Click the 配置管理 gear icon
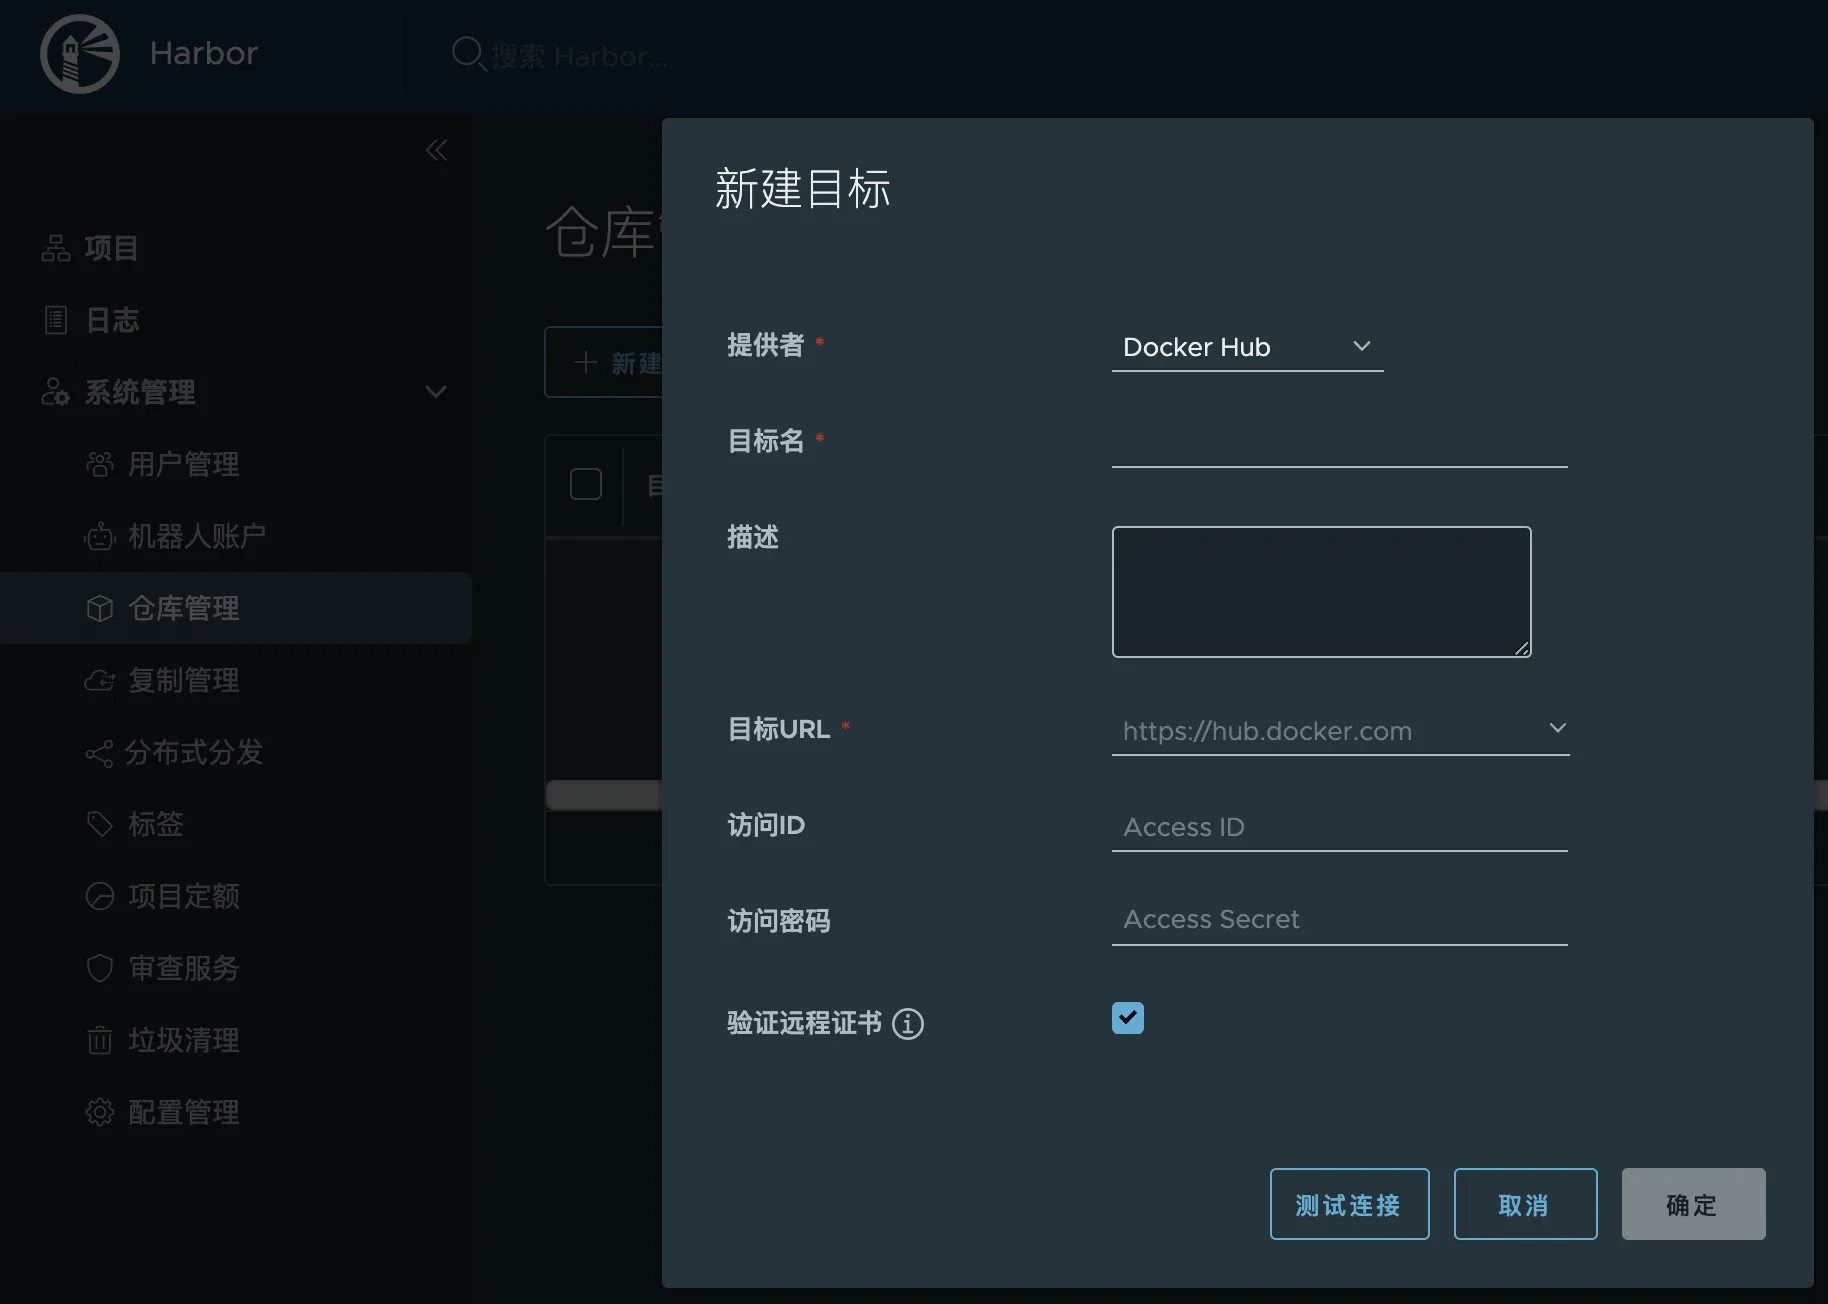The width and height of the screenshot is (1828, 1304). coord(100,1112)
